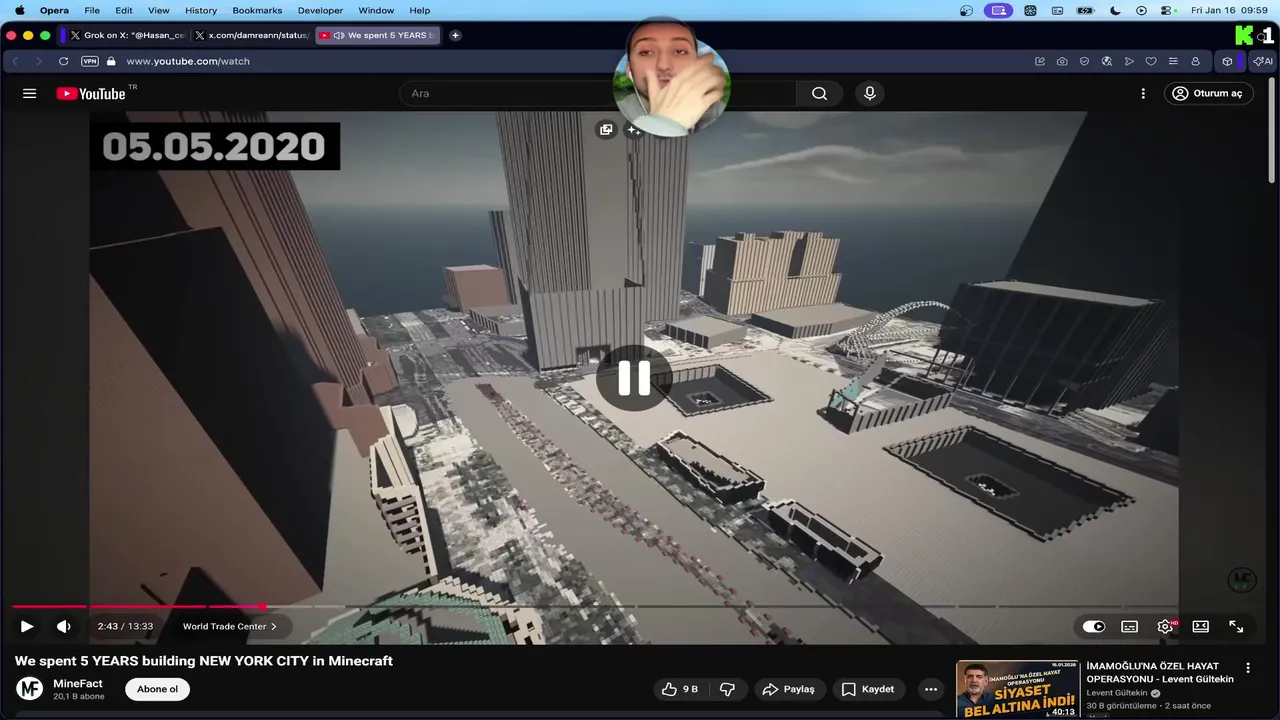Open more actions ellipsis below video

[931, 689]
